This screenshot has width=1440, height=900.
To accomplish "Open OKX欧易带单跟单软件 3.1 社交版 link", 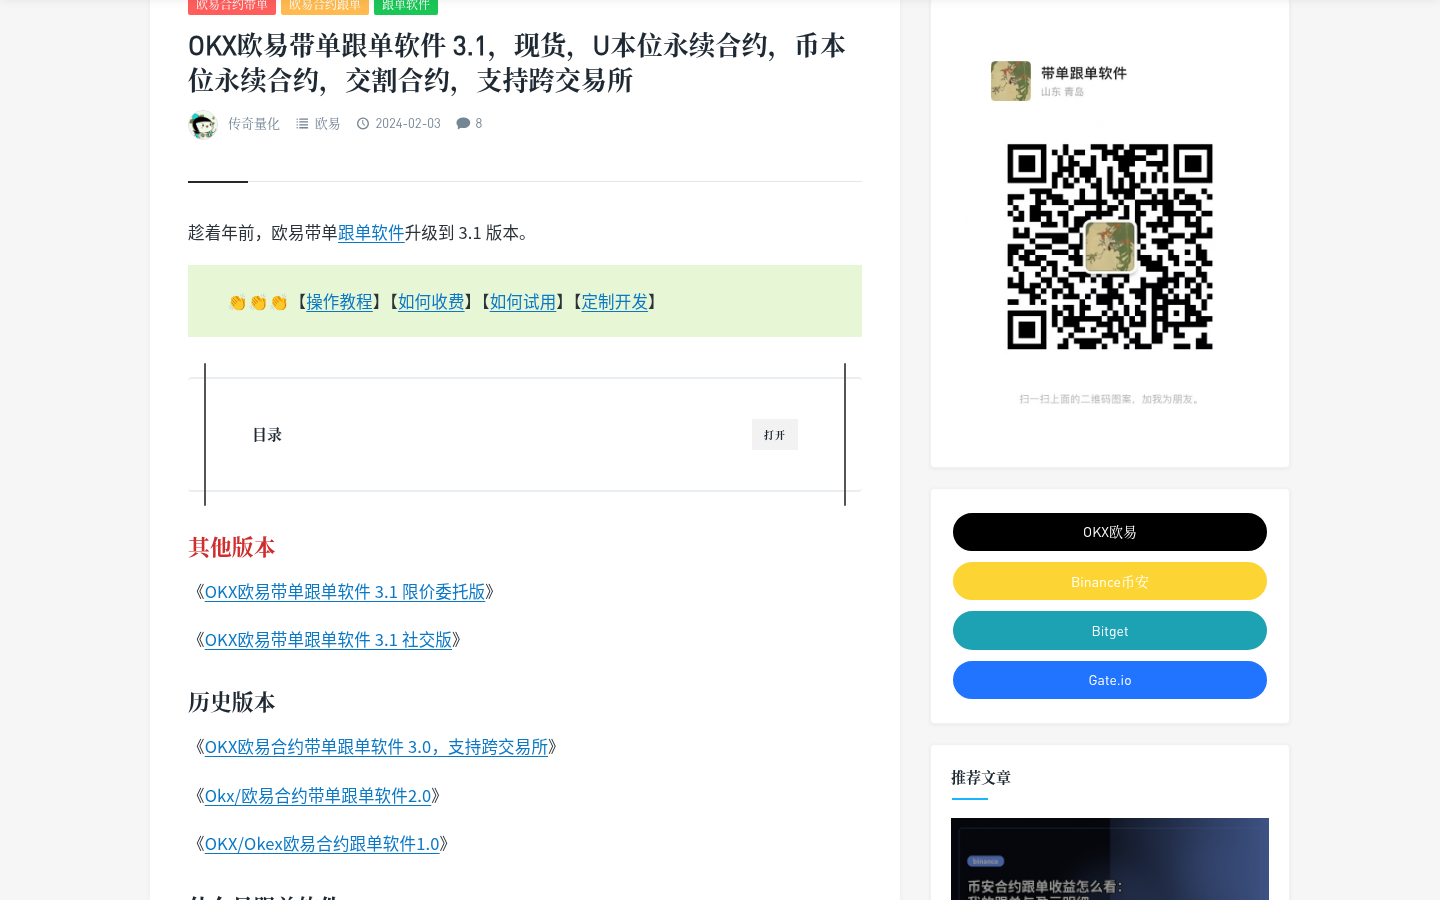I will click(328, 640).
